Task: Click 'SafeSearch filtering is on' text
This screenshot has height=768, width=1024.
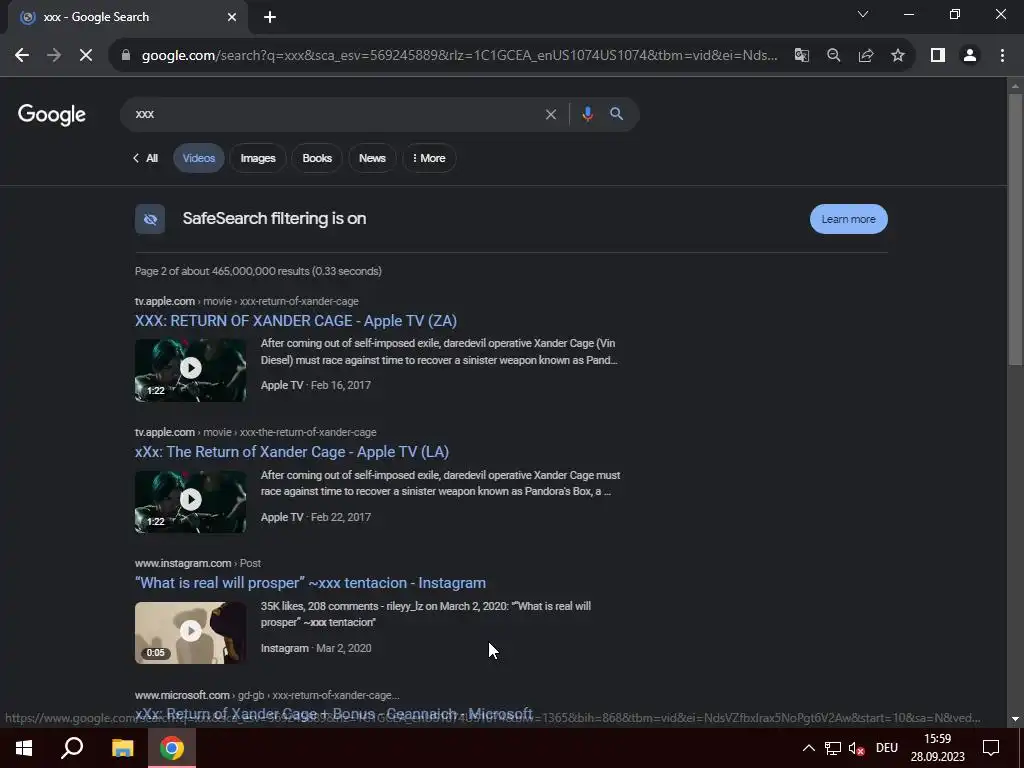Action: coord(274,219)
